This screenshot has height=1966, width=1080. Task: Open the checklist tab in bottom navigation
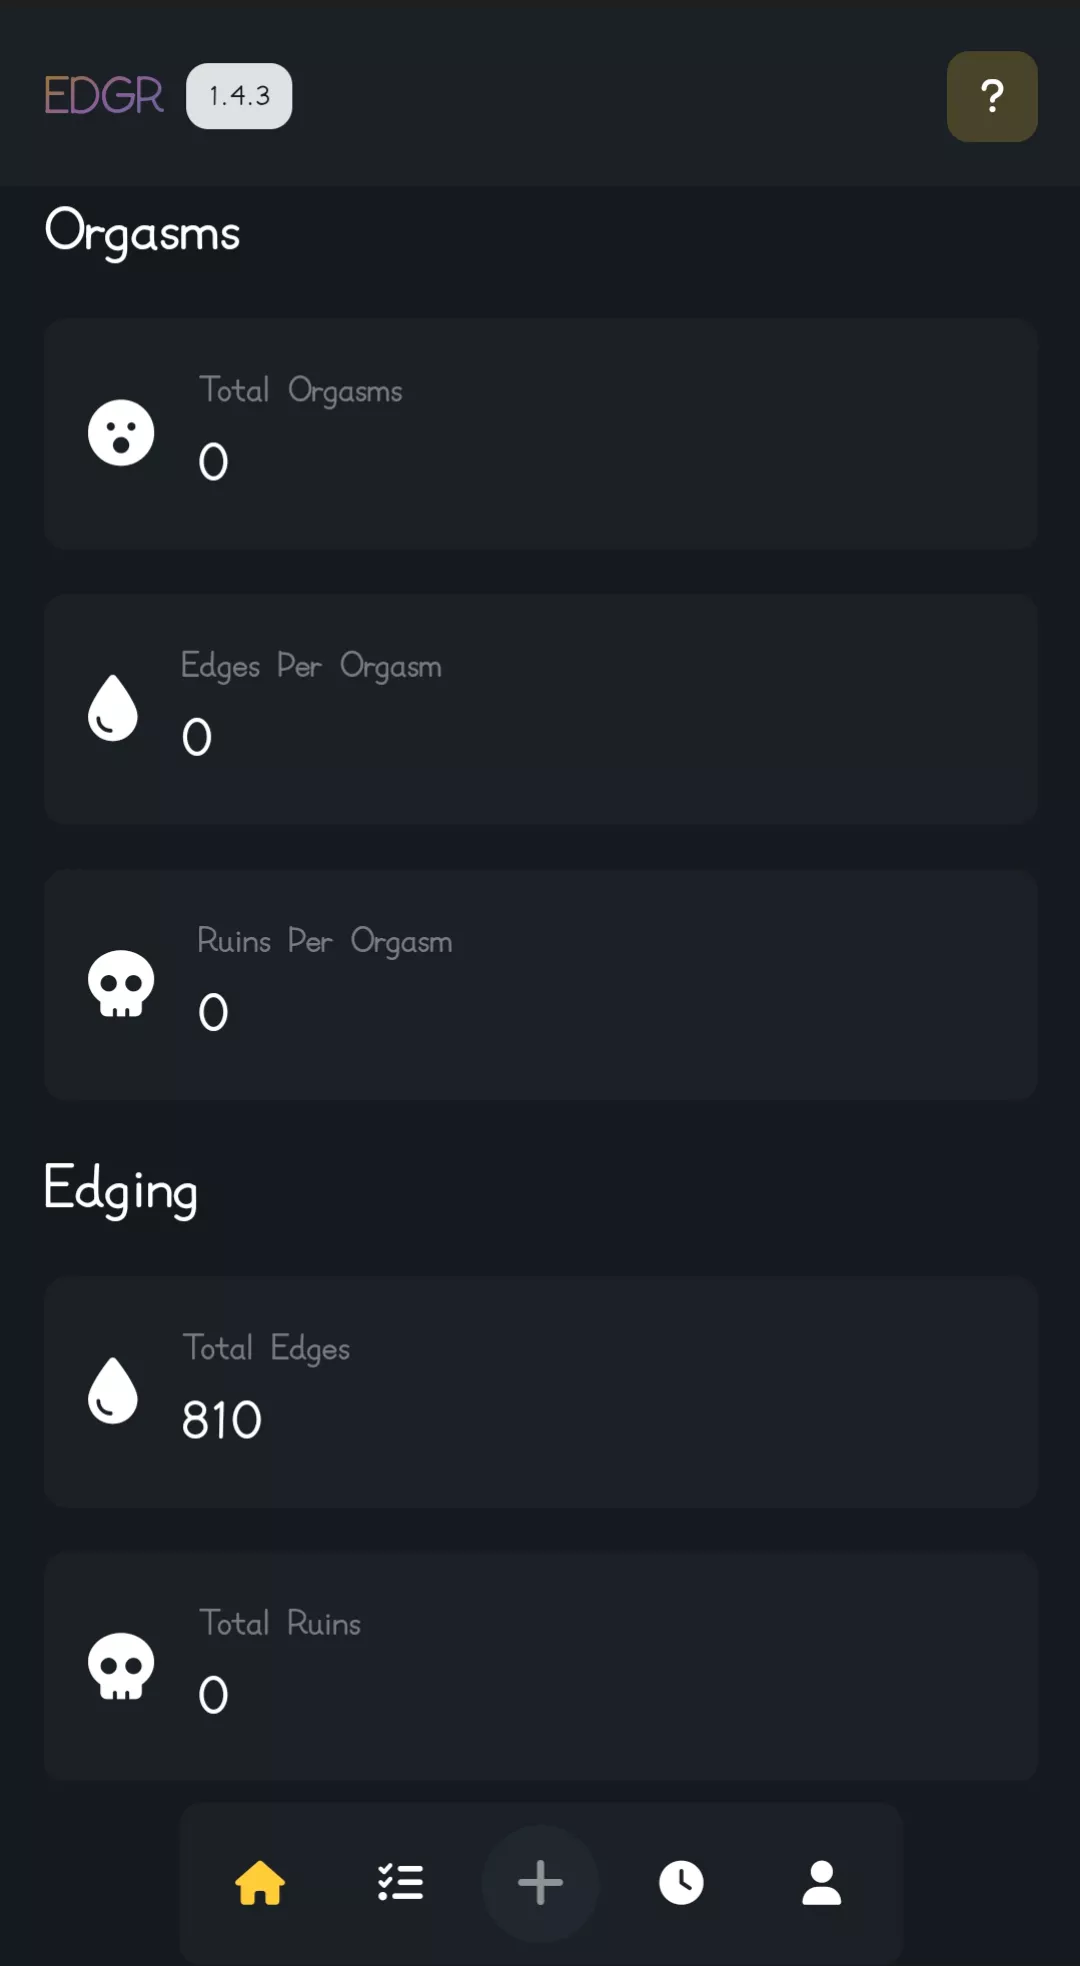coord(400,1883)
